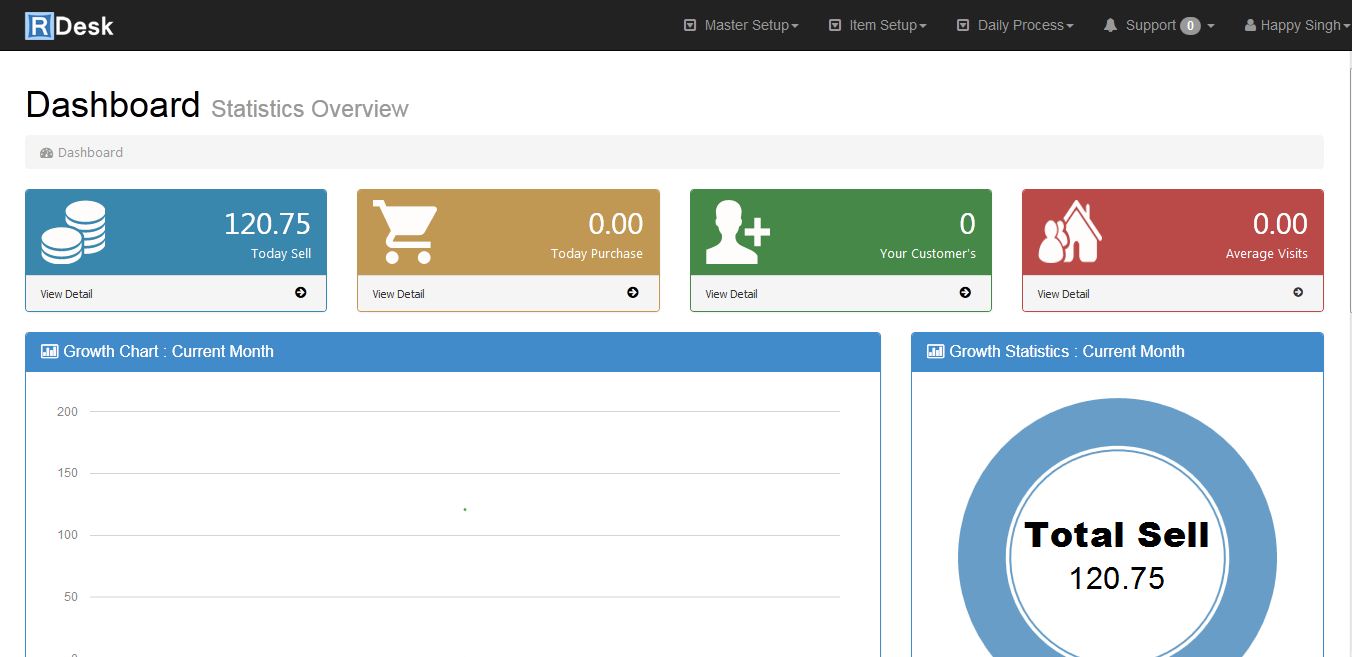This screenshot has height=657, width=1352.
Task: Click the green data point on growth chart
Action: pos(465,509)
